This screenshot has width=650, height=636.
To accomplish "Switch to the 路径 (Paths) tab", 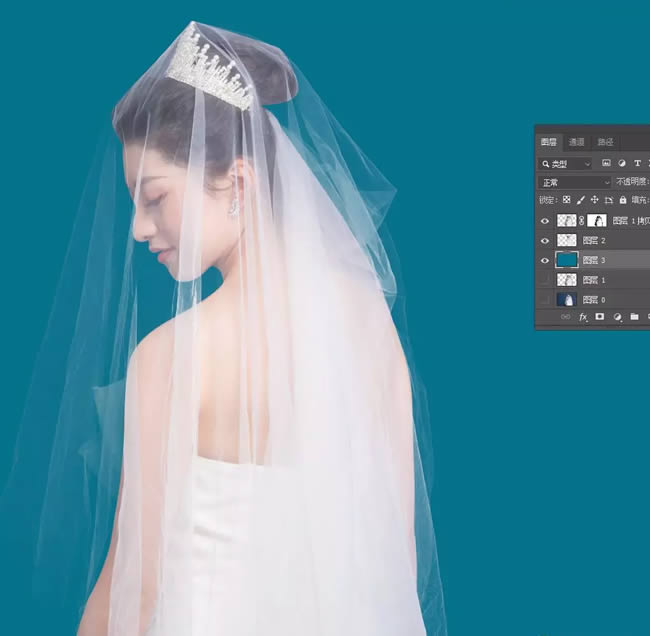I will tap(605, 142).
